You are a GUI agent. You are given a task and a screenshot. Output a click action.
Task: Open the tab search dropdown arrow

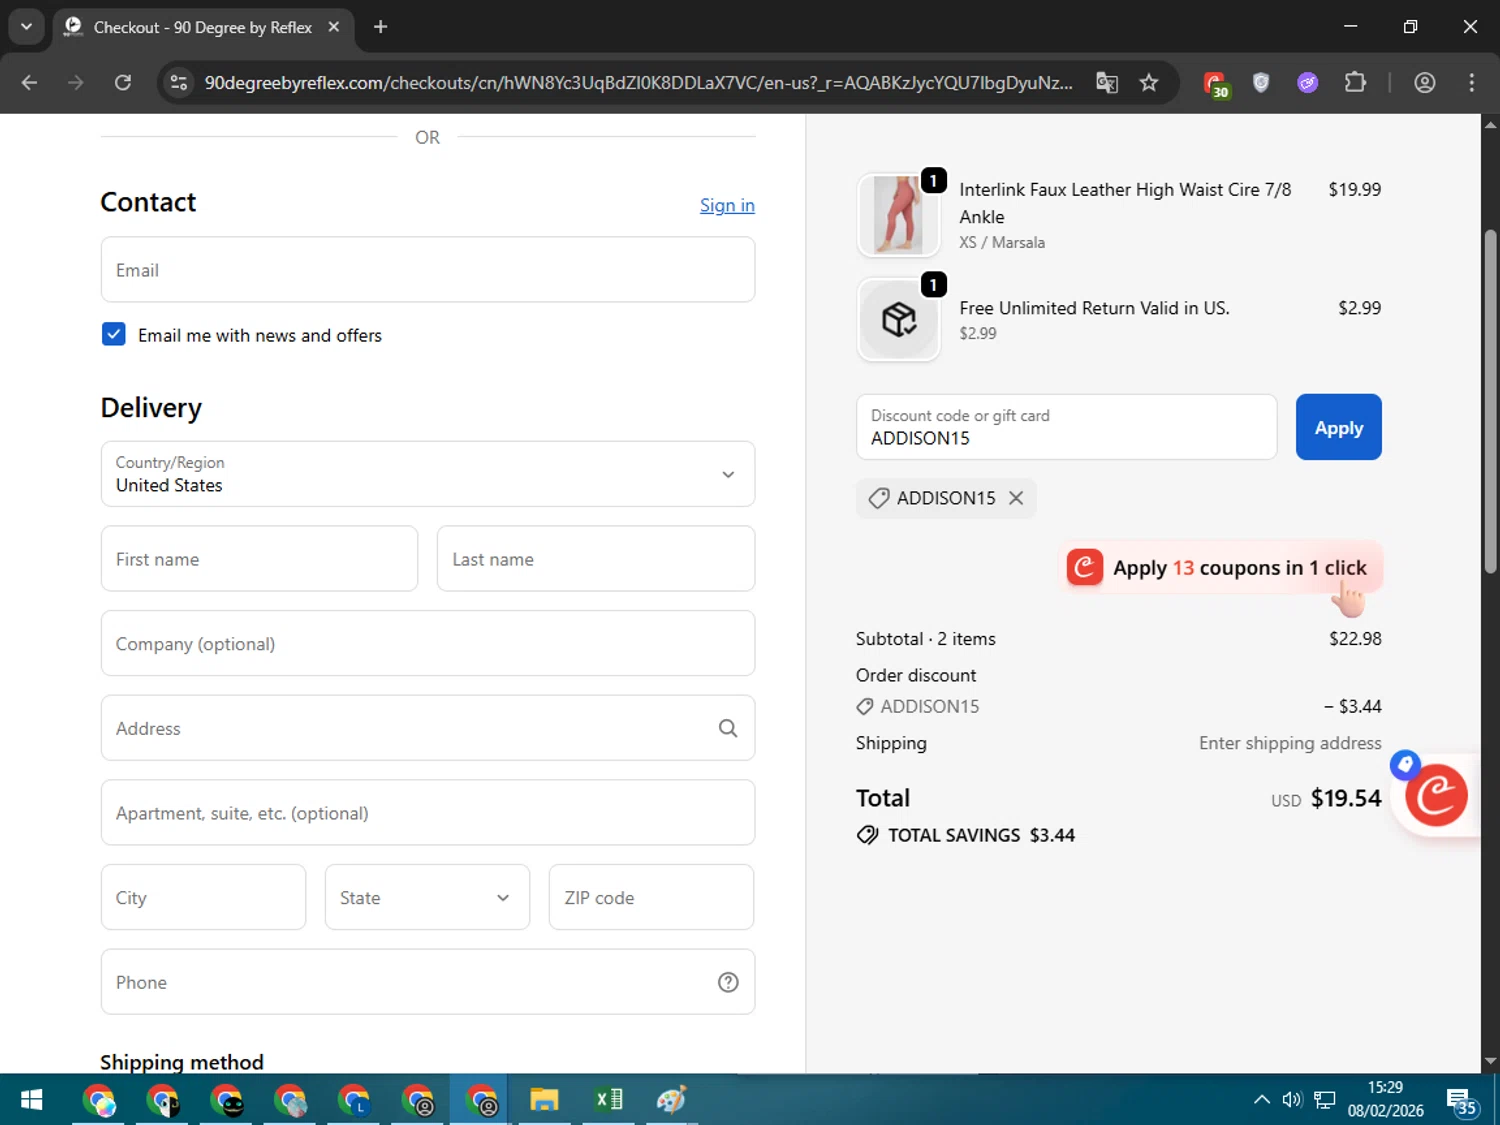[x=26, y=27]
